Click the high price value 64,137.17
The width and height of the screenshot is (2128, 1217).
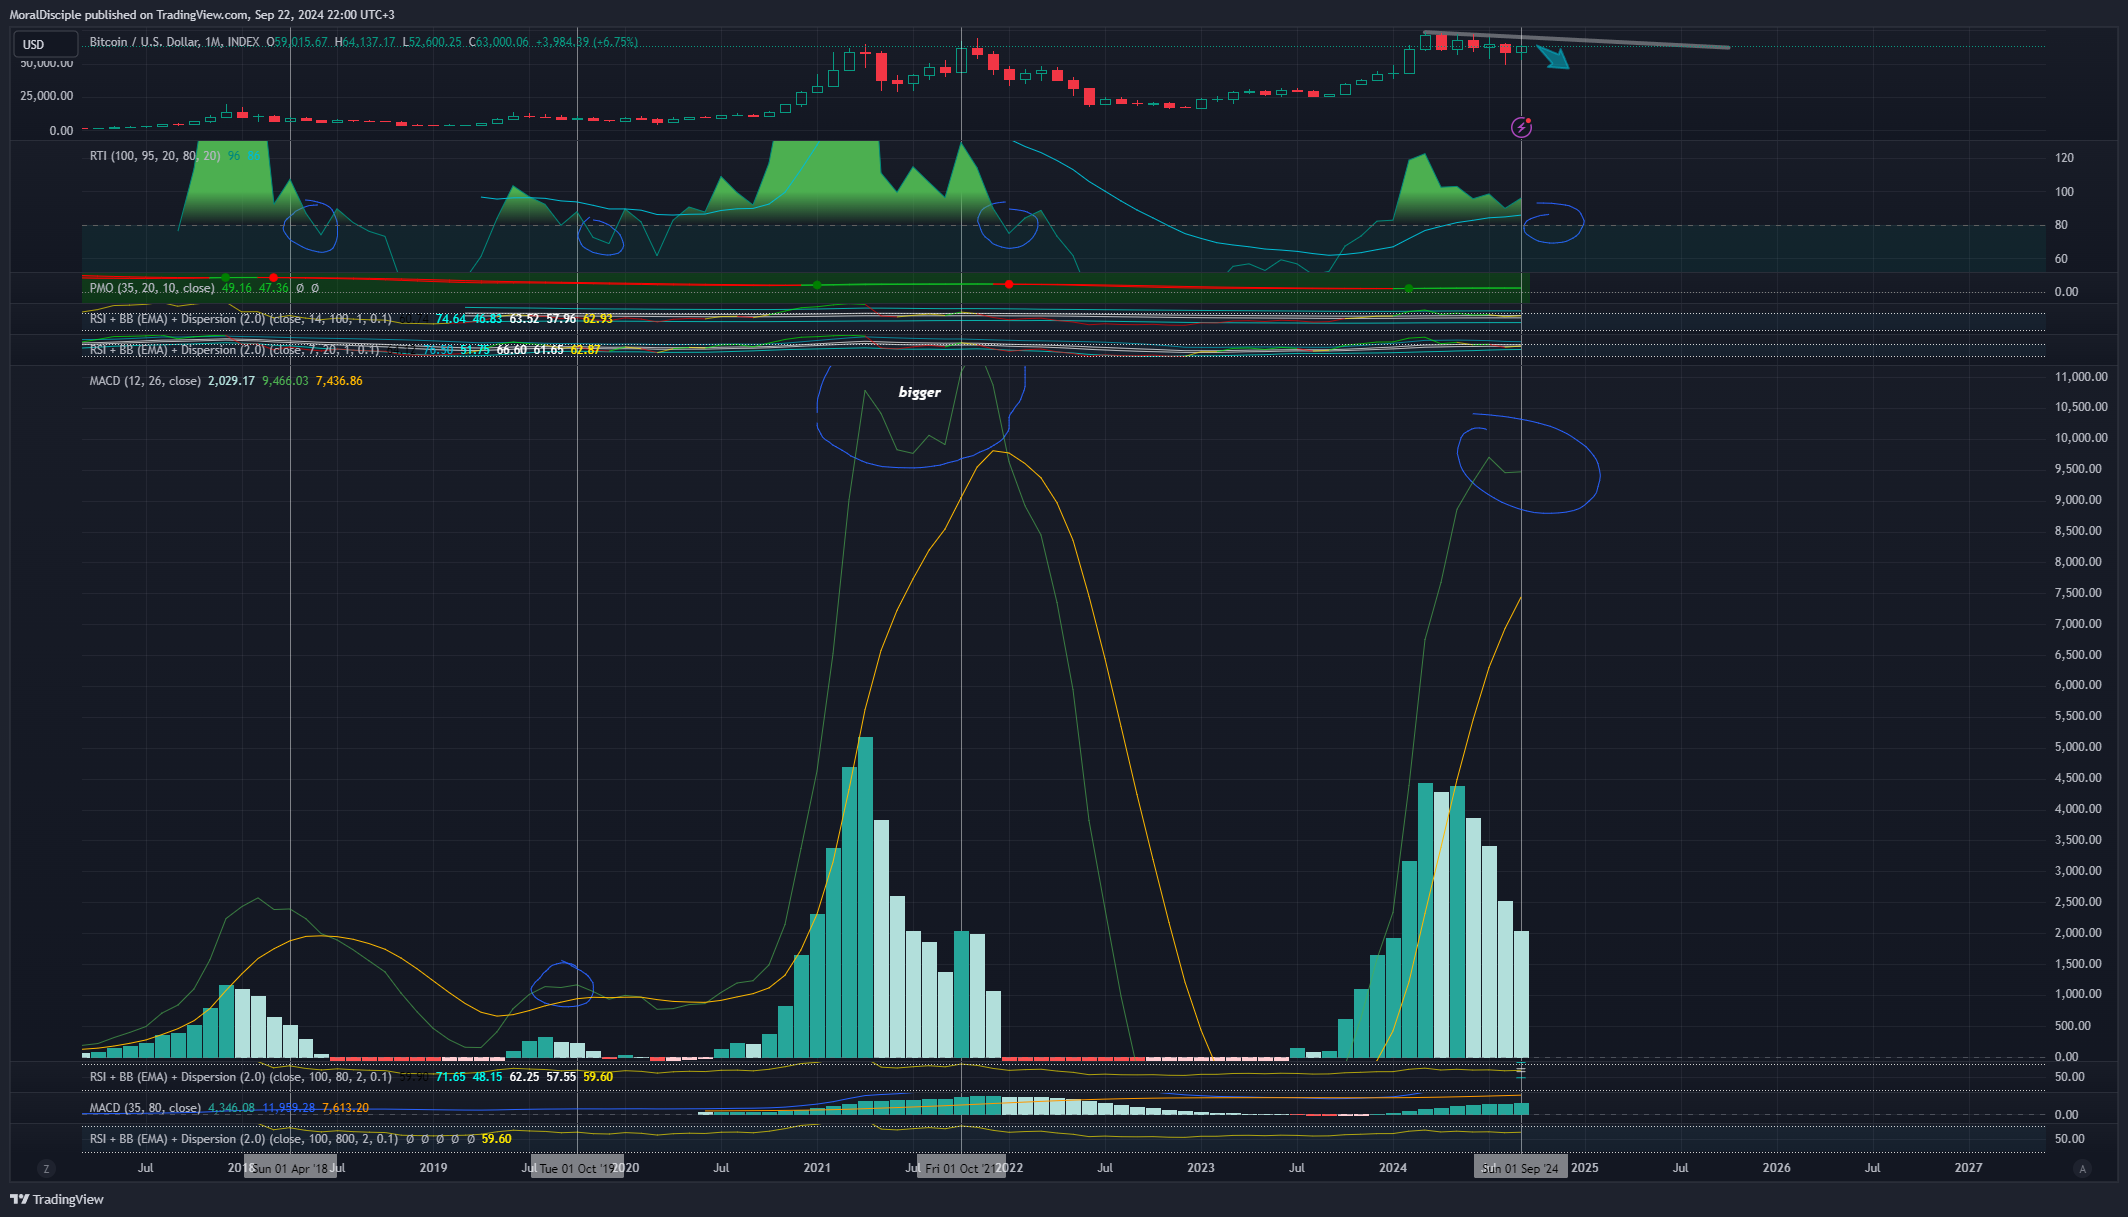click(x=369, y=42)
